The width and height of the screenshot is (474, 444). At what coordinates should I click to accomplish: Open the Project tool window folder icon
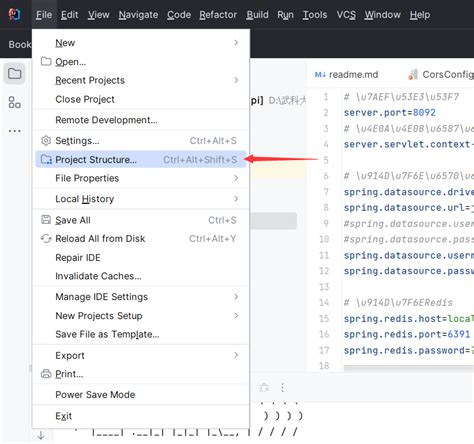coord(15,74)
